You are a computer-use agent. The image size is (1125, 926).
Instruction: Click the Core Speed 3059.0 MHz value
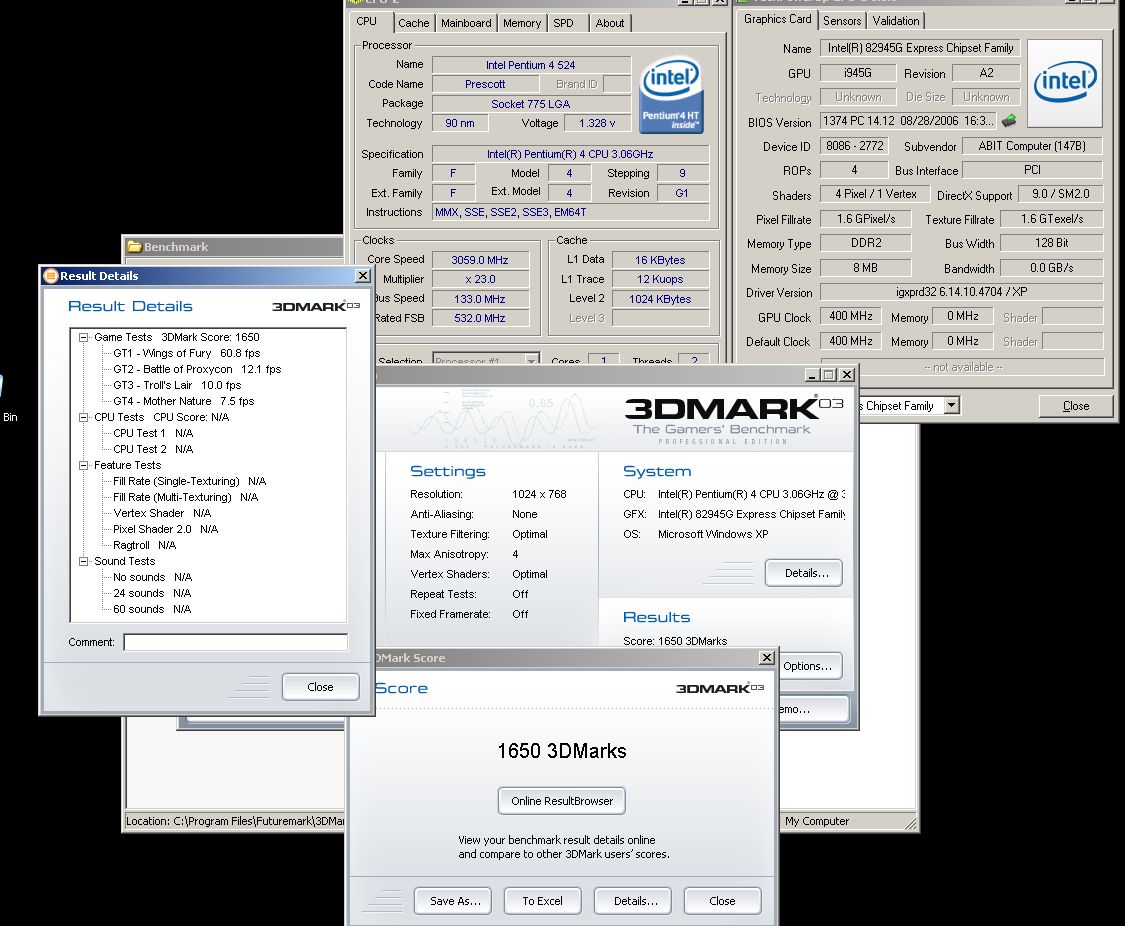click(480, 260)
